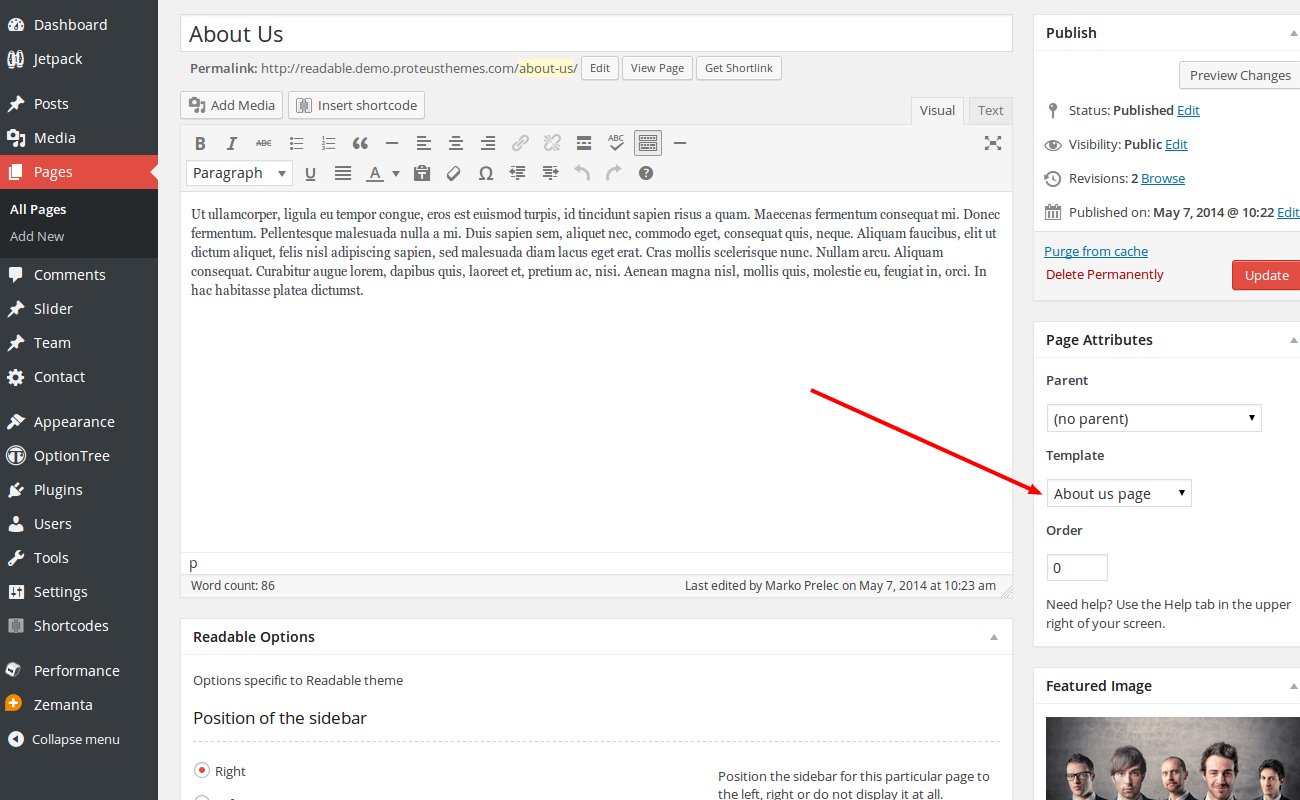This screenshot has width=1300, height=800.
Task: Align text center
Action: click(x=456, y=143)
